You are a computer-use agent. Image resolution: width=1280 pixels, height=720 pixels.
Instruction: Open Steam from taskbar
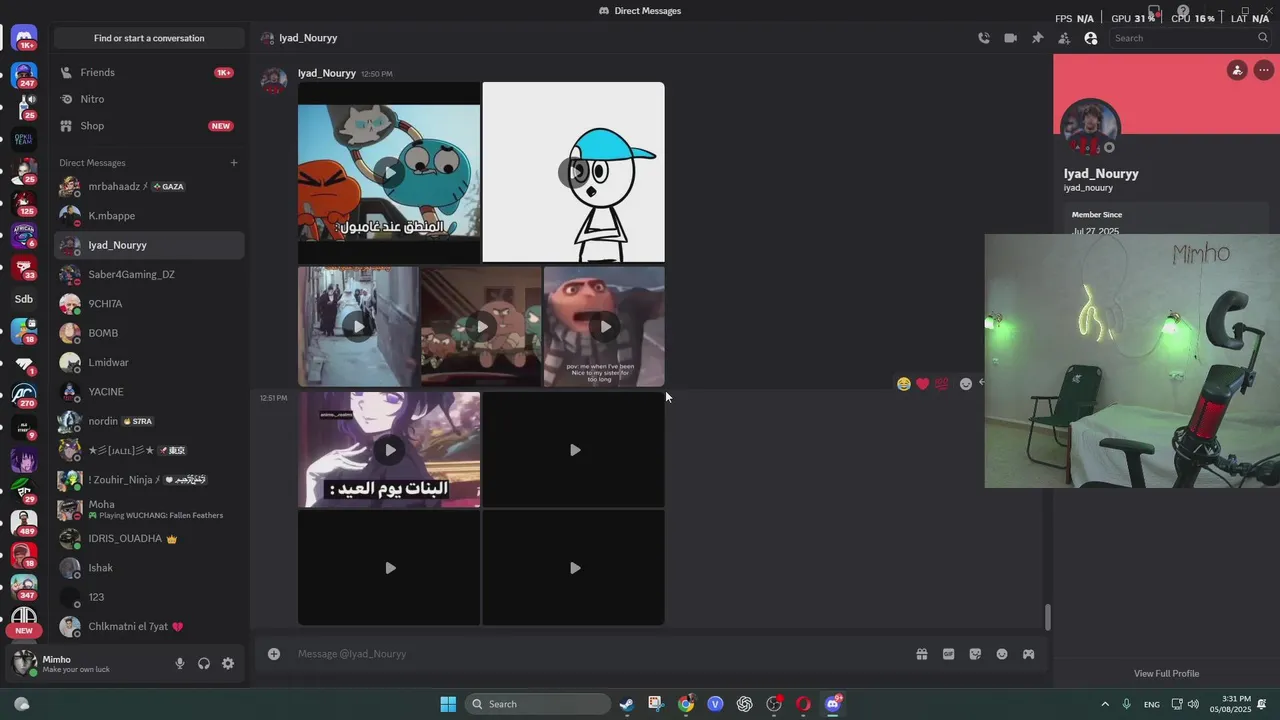pyautogui.click(x=626, y=704)
